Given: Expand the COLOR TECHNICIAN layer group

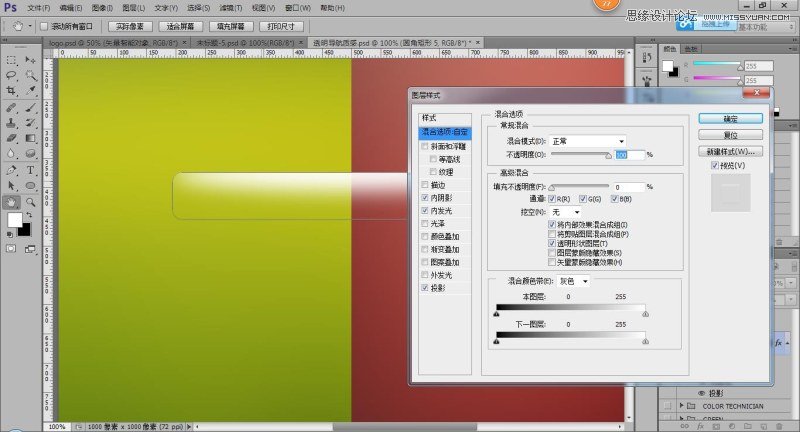Looking at the screenshot, I should point(682,405).
